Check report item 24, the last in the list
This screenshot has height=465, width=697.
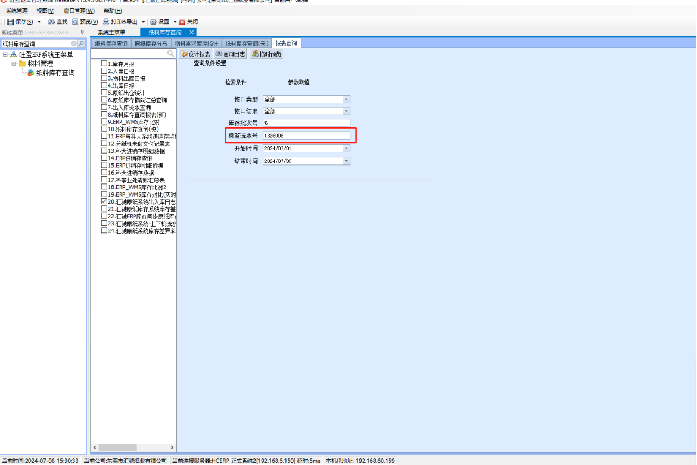[104, 231]
